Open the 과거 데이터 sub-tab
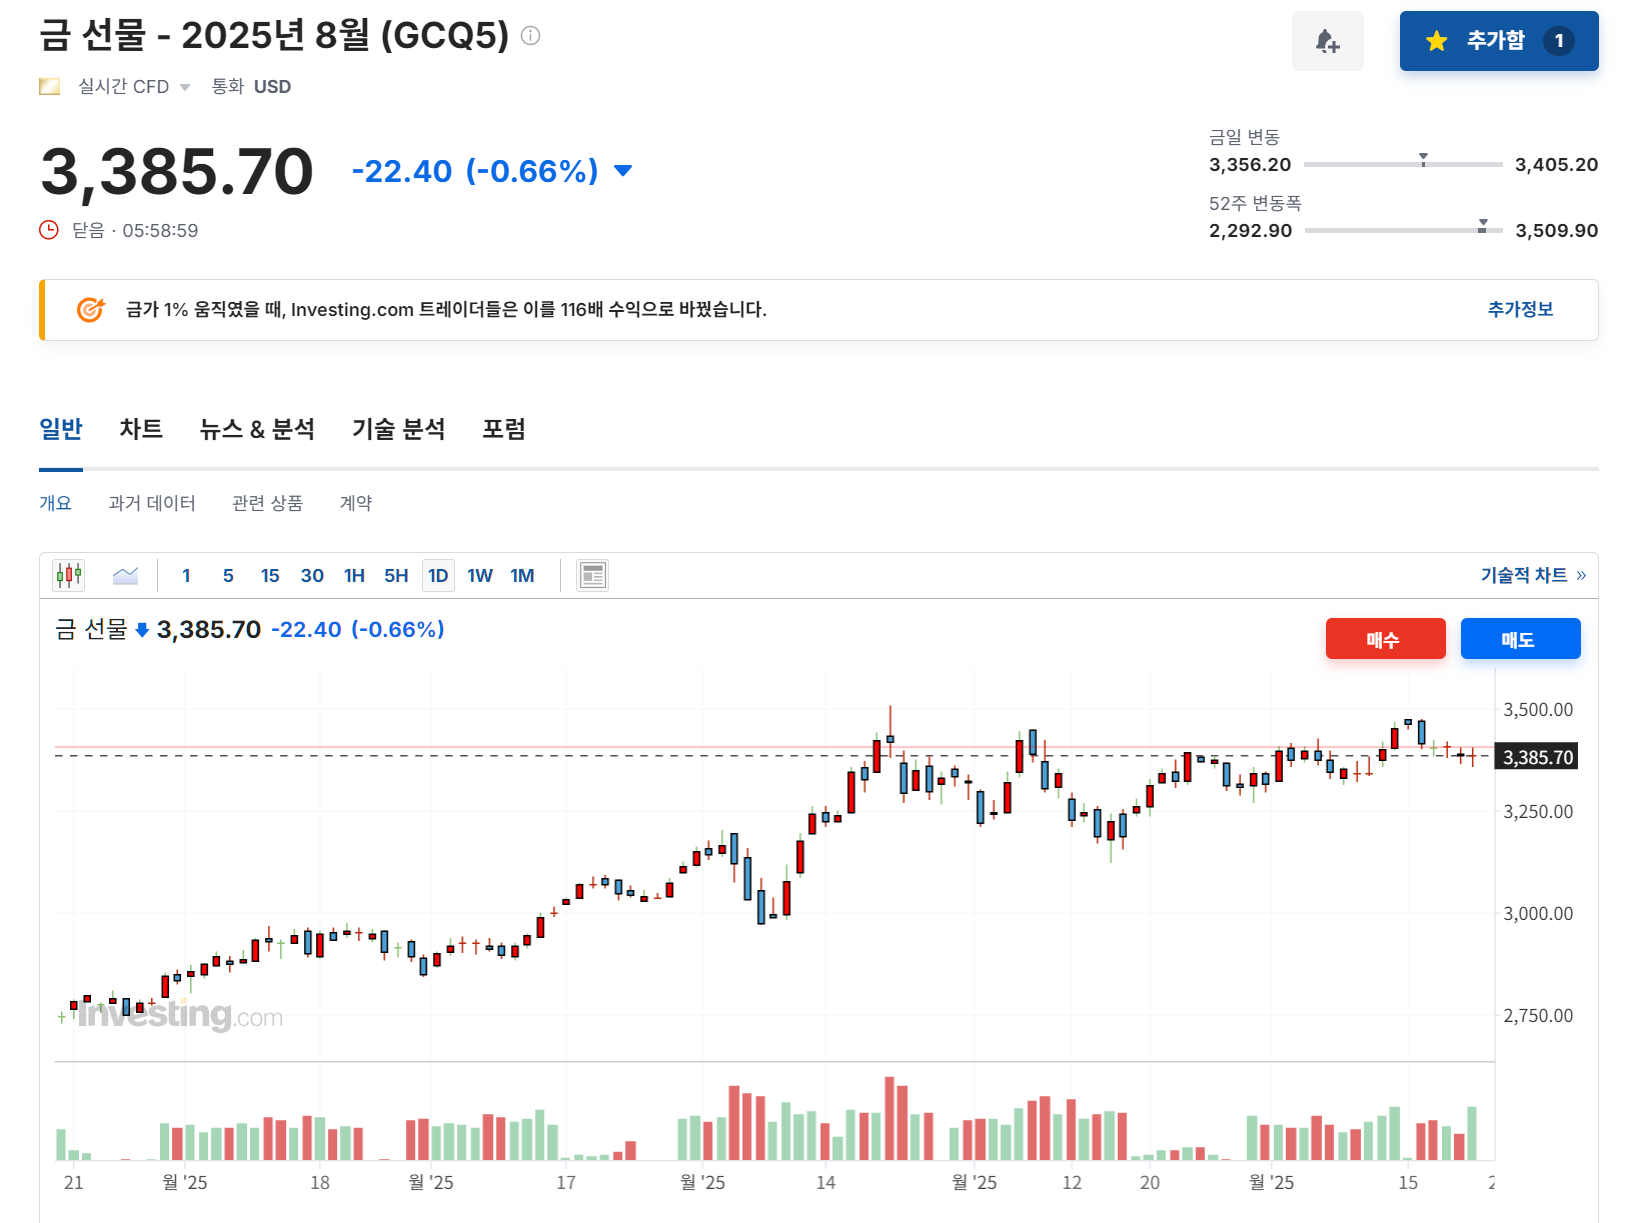Screen dimensions: 1629x1223 (152, 503)
